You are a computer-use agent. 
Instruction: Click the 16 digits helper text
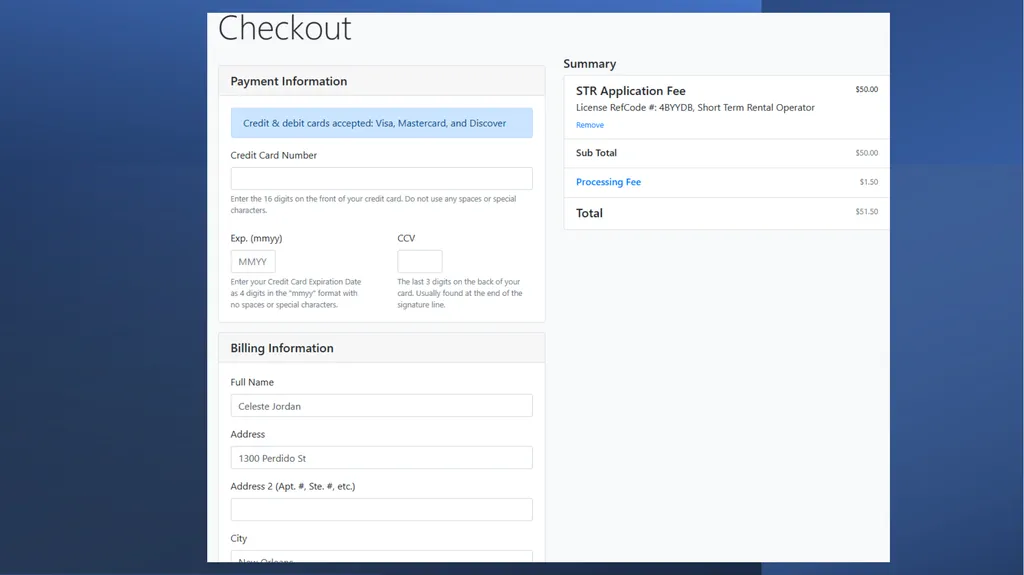click(x=373, y=205)
